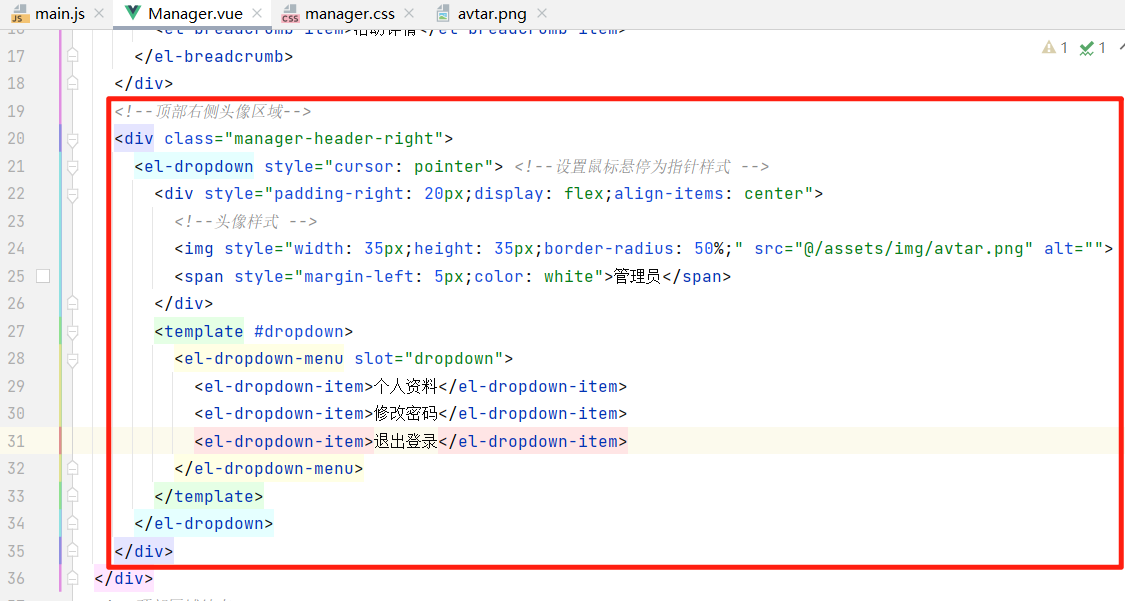The image size is (1125, 601).
Task: Click line number 24 in the gutter
Action: 16,249
